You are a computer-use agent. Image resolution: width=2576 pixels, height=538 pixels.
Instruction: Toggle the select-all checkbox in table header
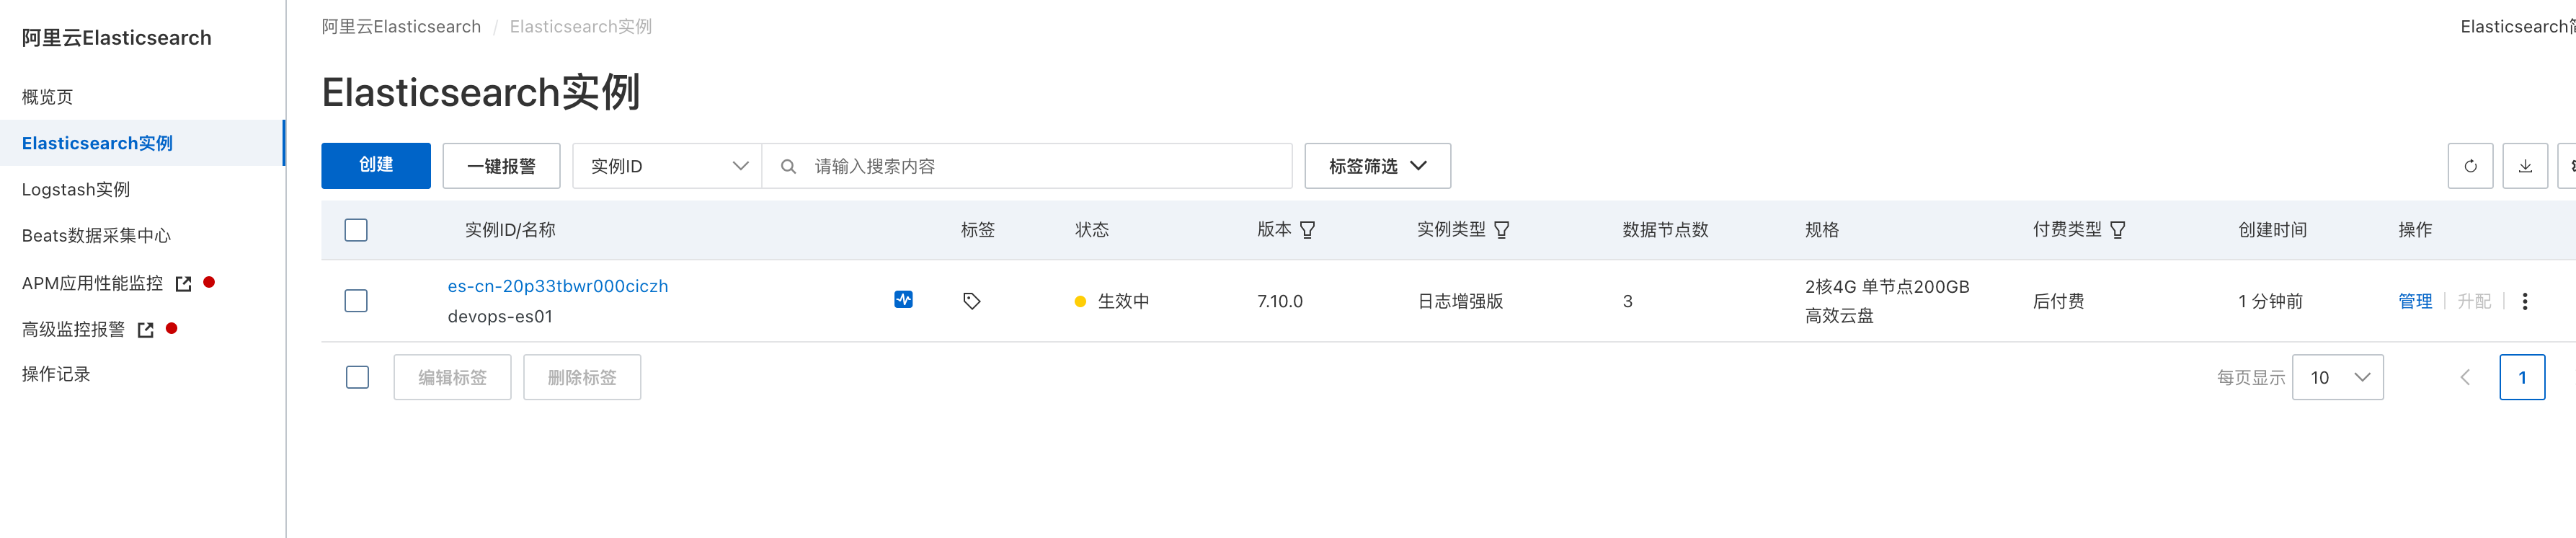356,230
